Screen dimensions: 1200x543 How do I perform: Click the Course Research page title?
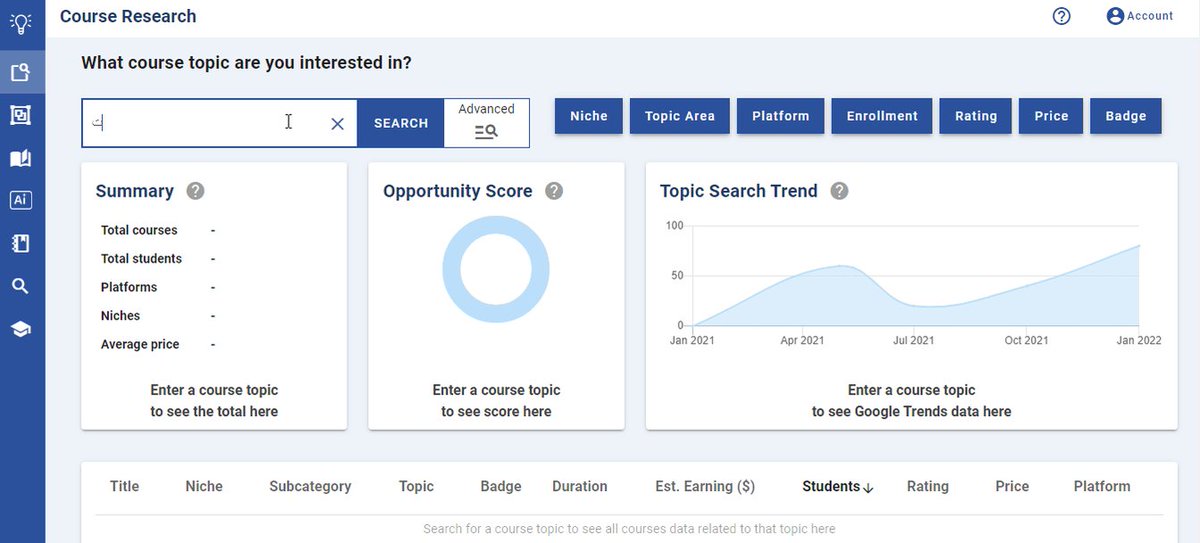coord(128,16)
